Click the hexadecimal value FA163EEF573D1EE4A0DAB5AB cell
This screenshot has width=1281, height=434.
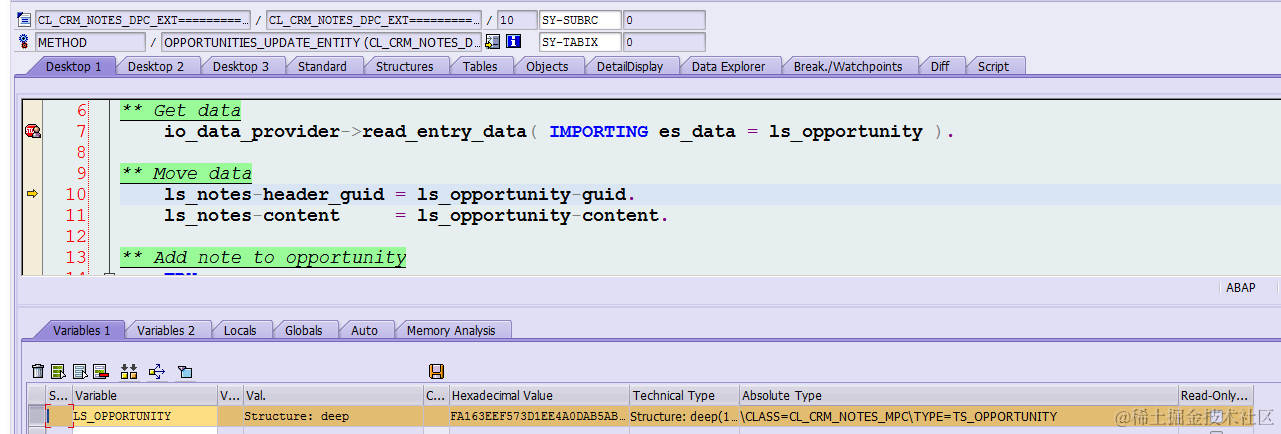click(539, 416)
